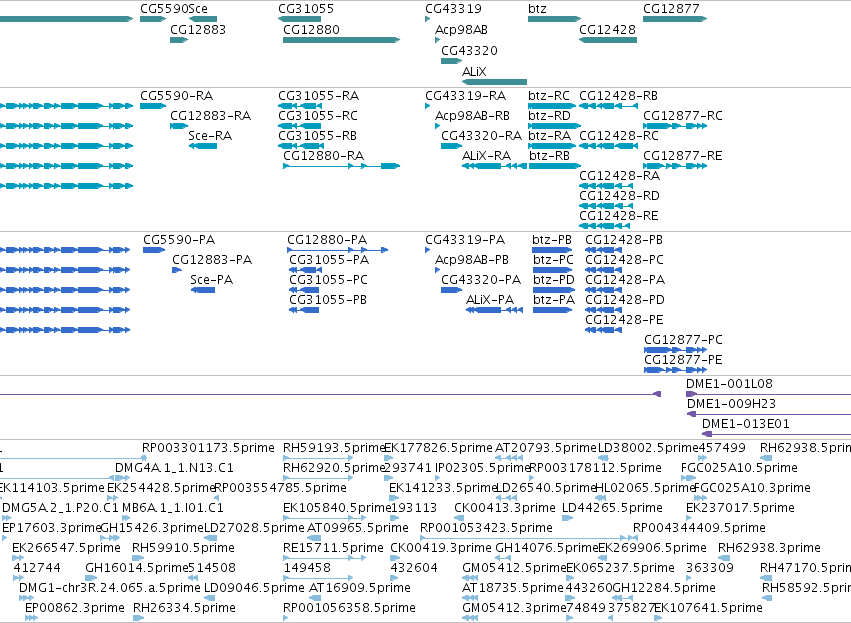Click the CG43319 gene label

tap(453, 9)
